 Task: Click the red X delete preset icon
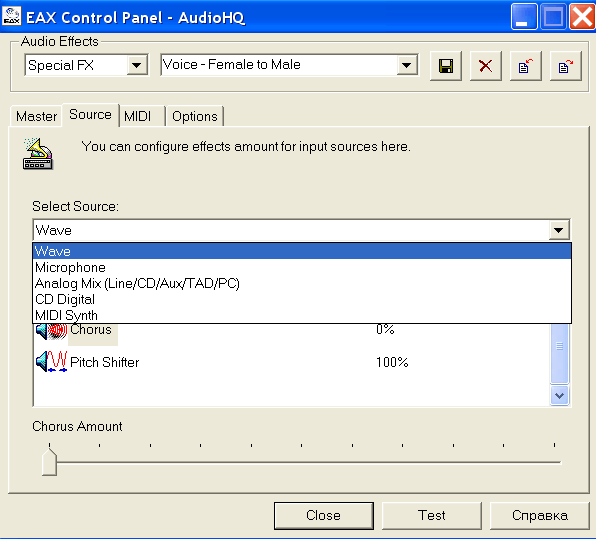point(485,66)
